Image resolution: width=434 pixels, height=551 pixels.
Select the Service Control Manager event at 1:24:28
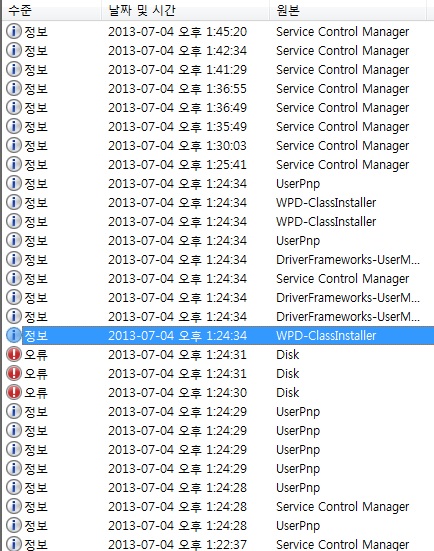(x=218, y=507)
